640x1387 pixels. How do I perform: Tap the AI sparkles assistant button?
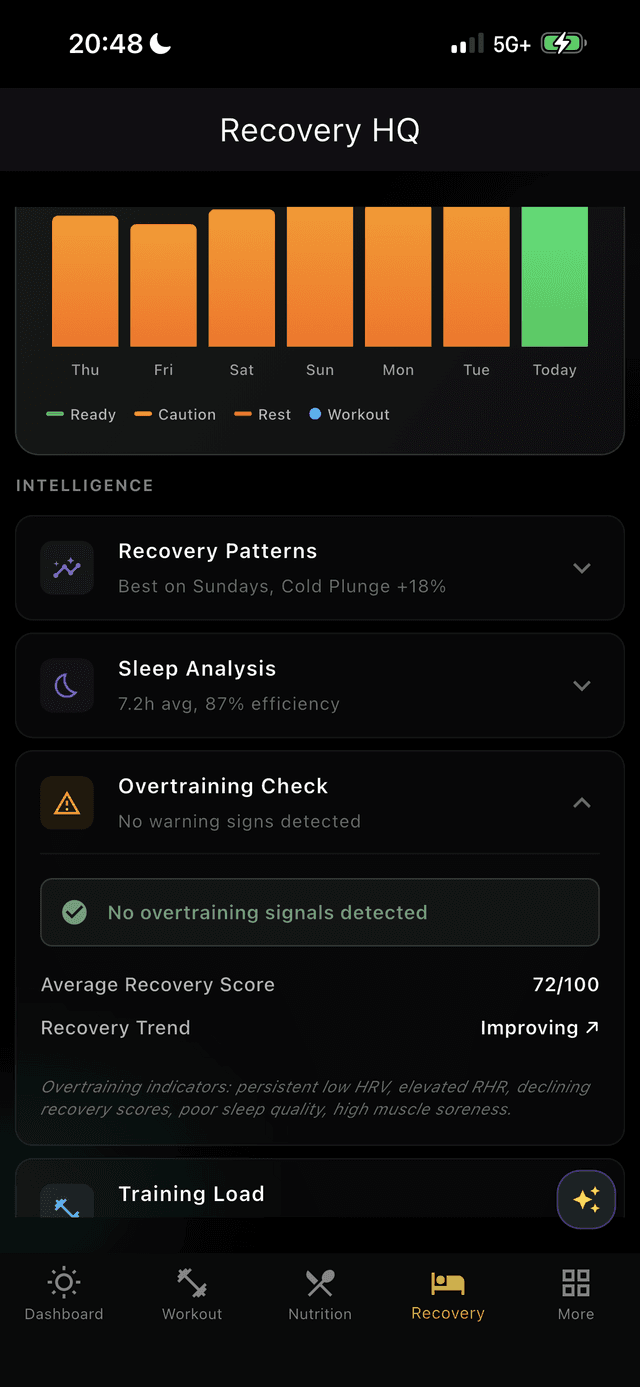(x=586, y=1199)
